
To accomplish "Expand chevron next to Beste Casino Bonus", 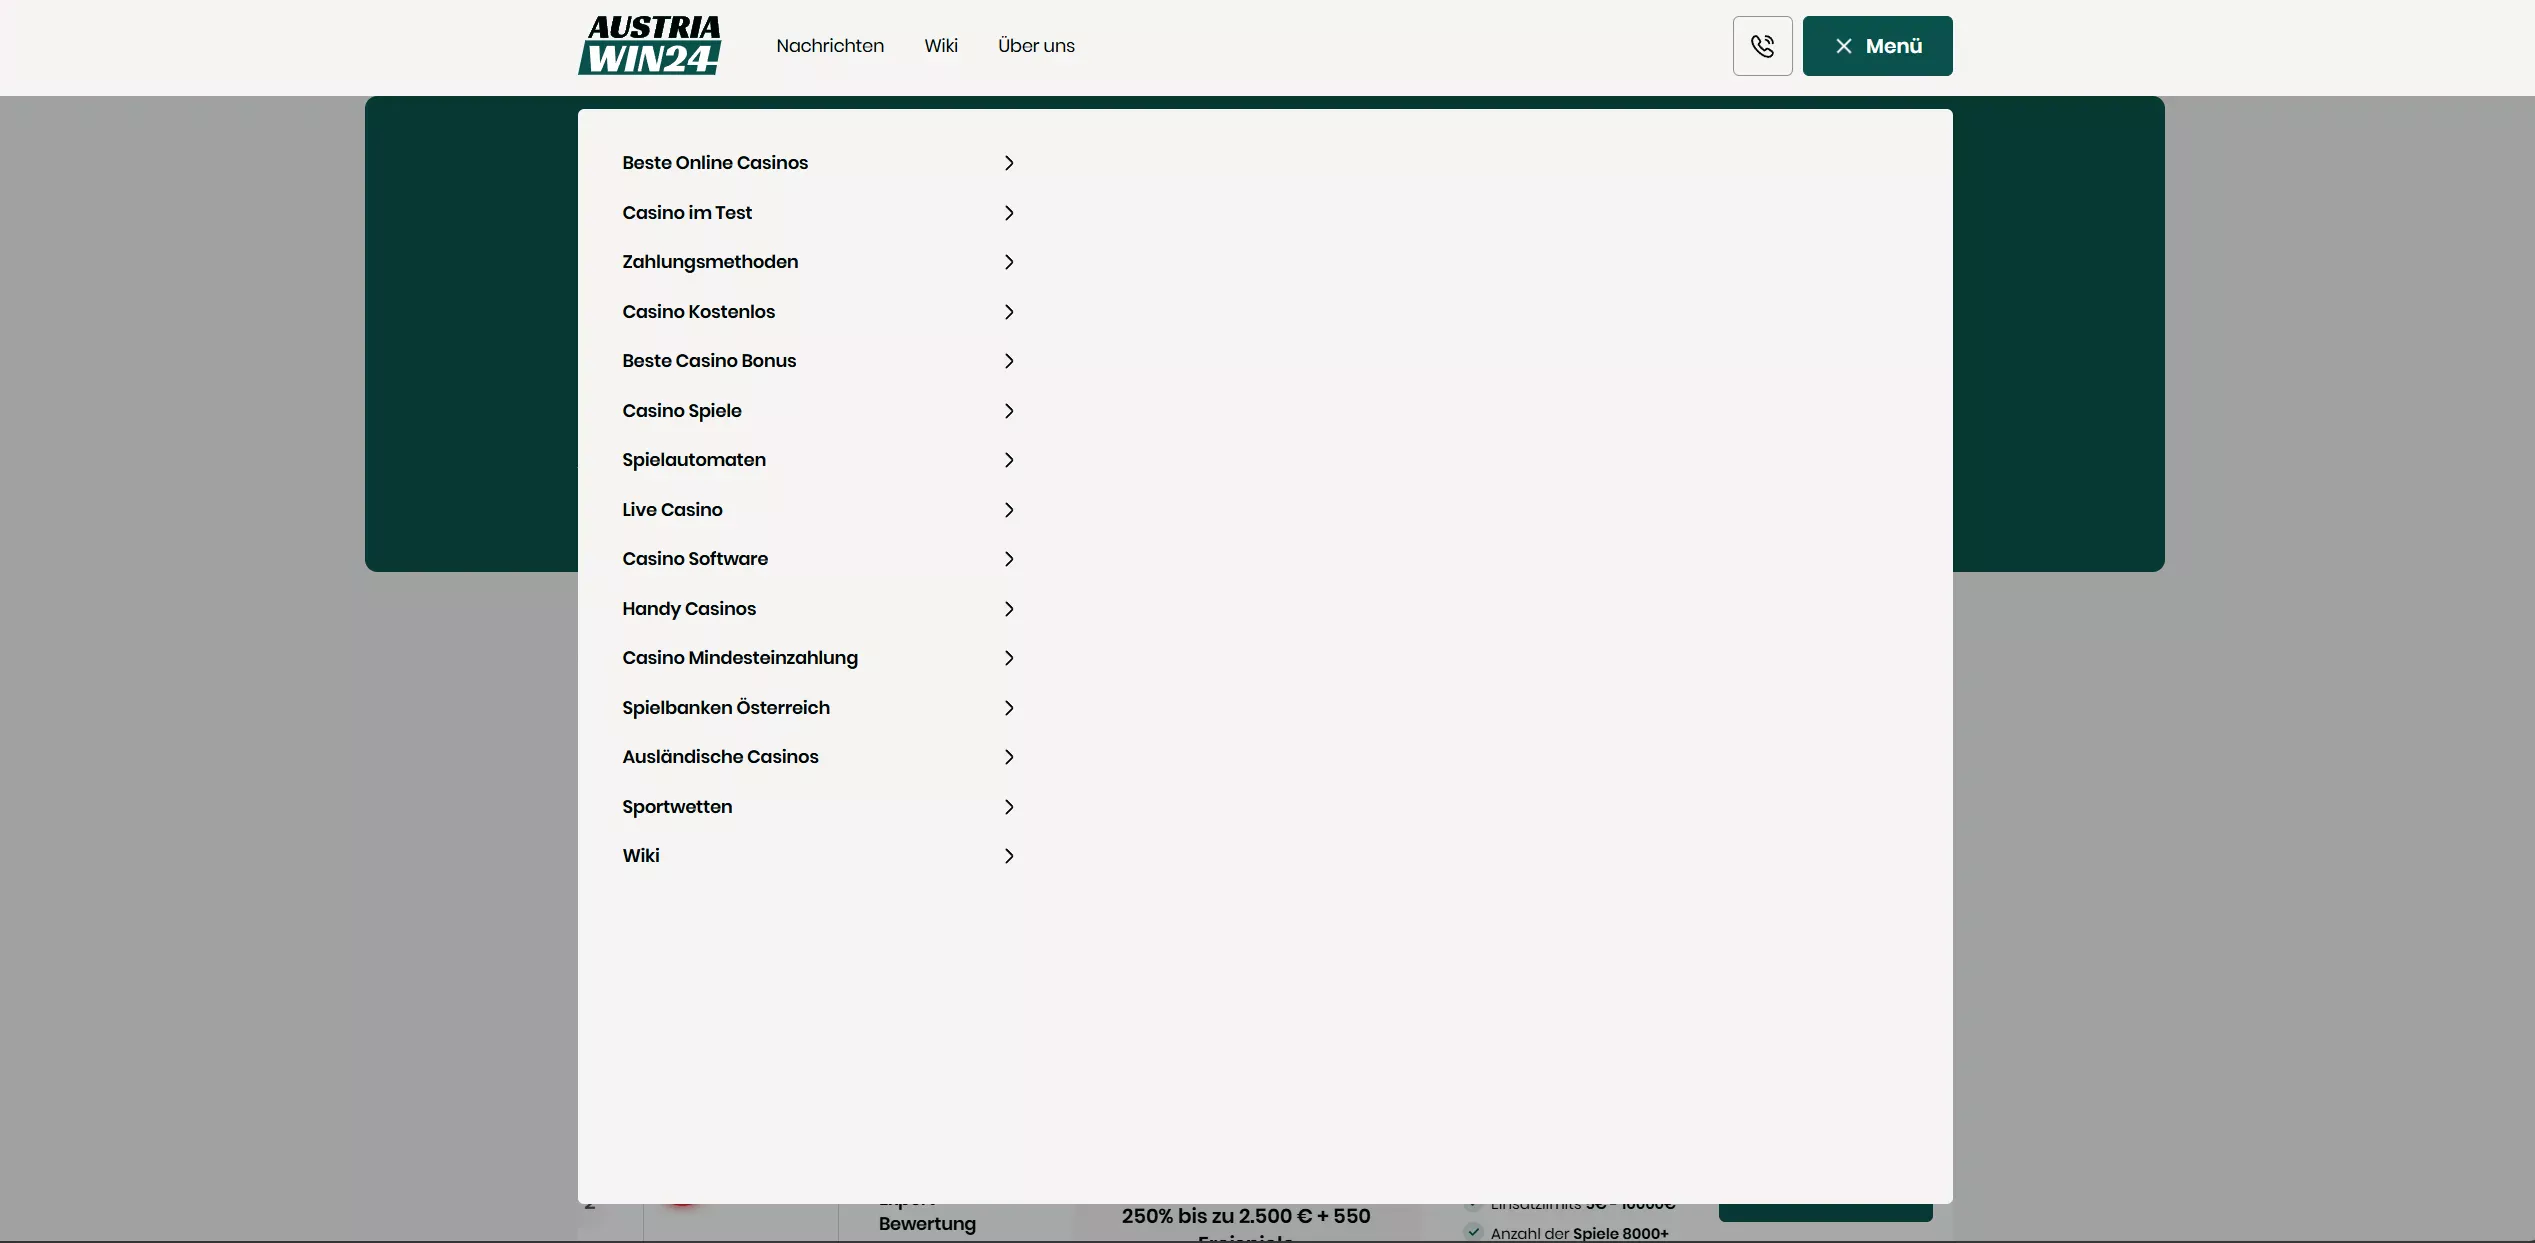I will tap(1009, 361).
